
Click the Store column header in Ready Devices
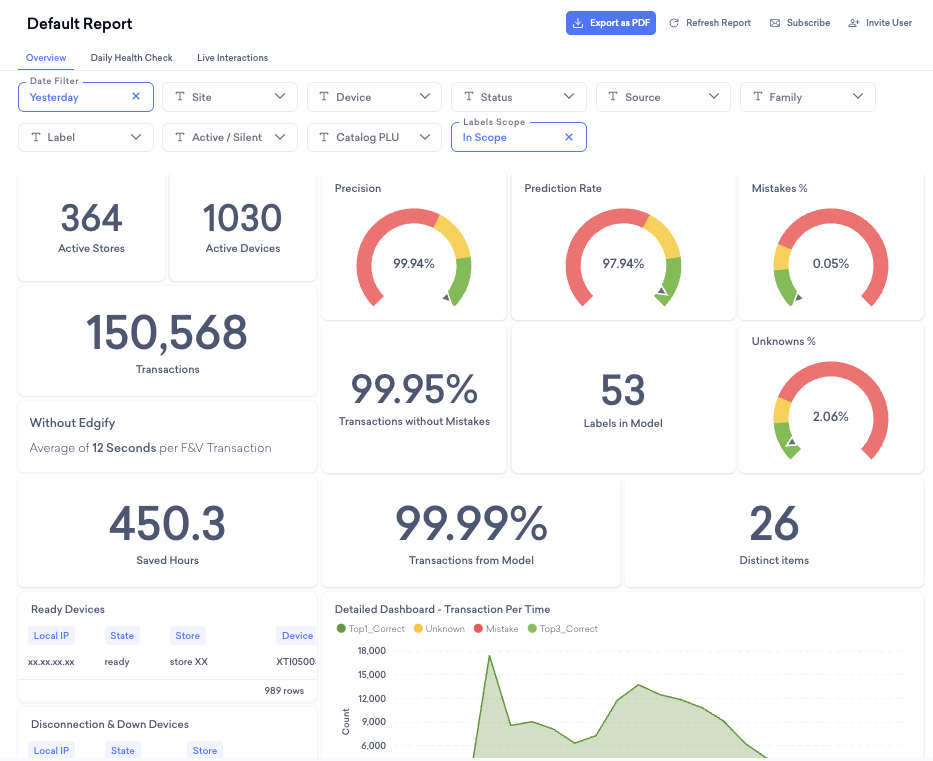[x=187, y=635]
